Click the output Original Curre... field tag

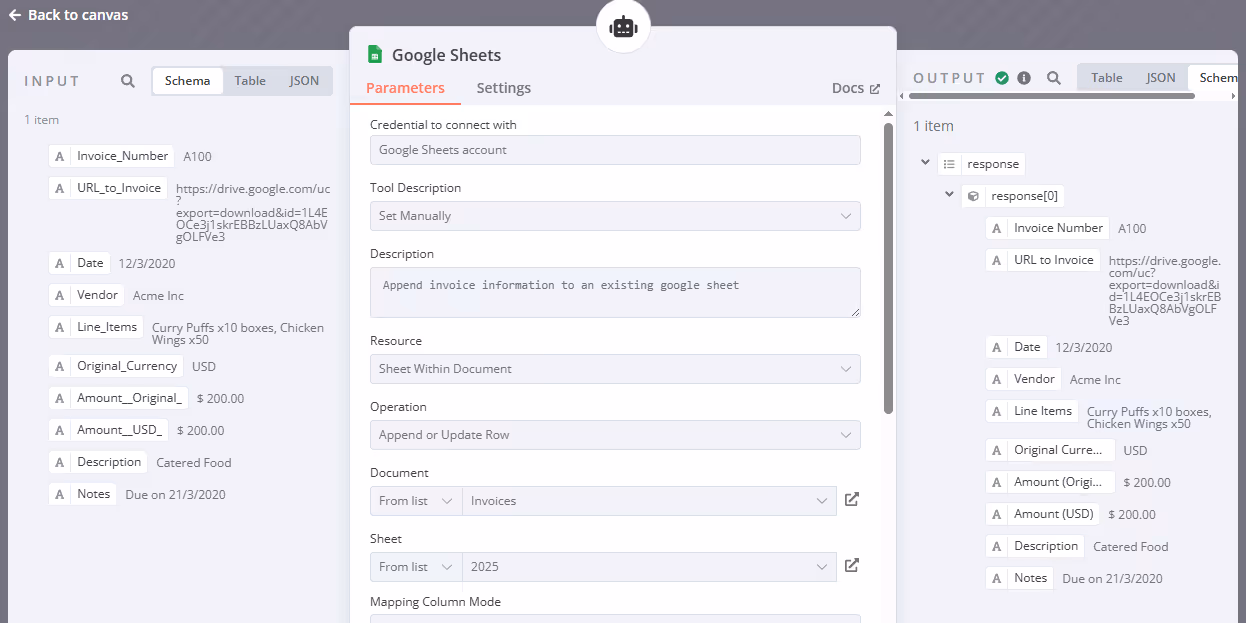pyautogui.click(x=1050, y=450)
